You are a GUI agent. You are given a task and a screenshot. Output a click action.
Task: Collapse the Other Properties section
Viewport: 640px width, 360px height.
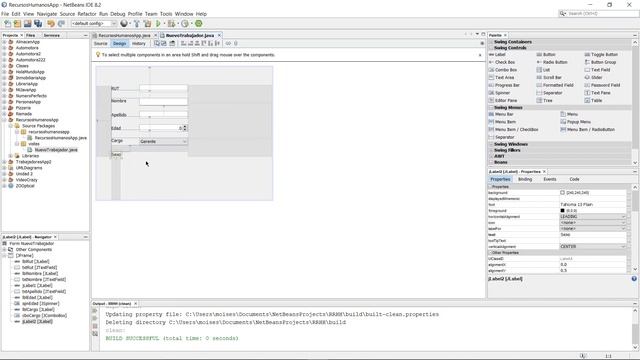click(x=490, y=253)
